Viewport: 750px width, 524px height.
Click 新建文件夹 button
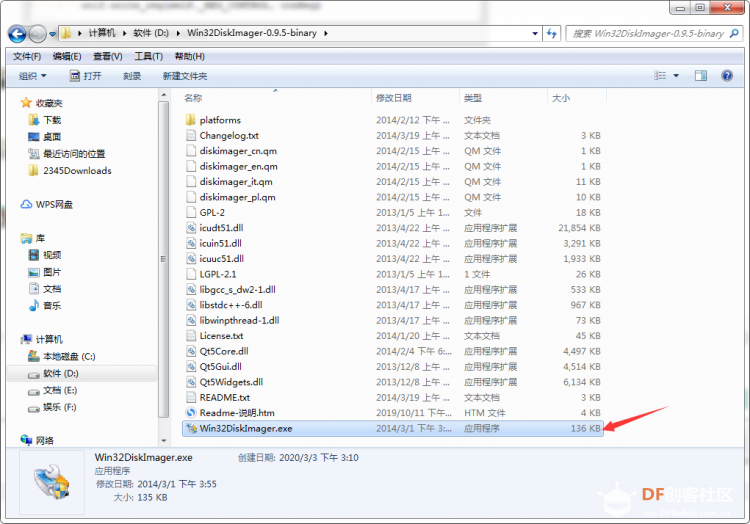coord(185,76)
